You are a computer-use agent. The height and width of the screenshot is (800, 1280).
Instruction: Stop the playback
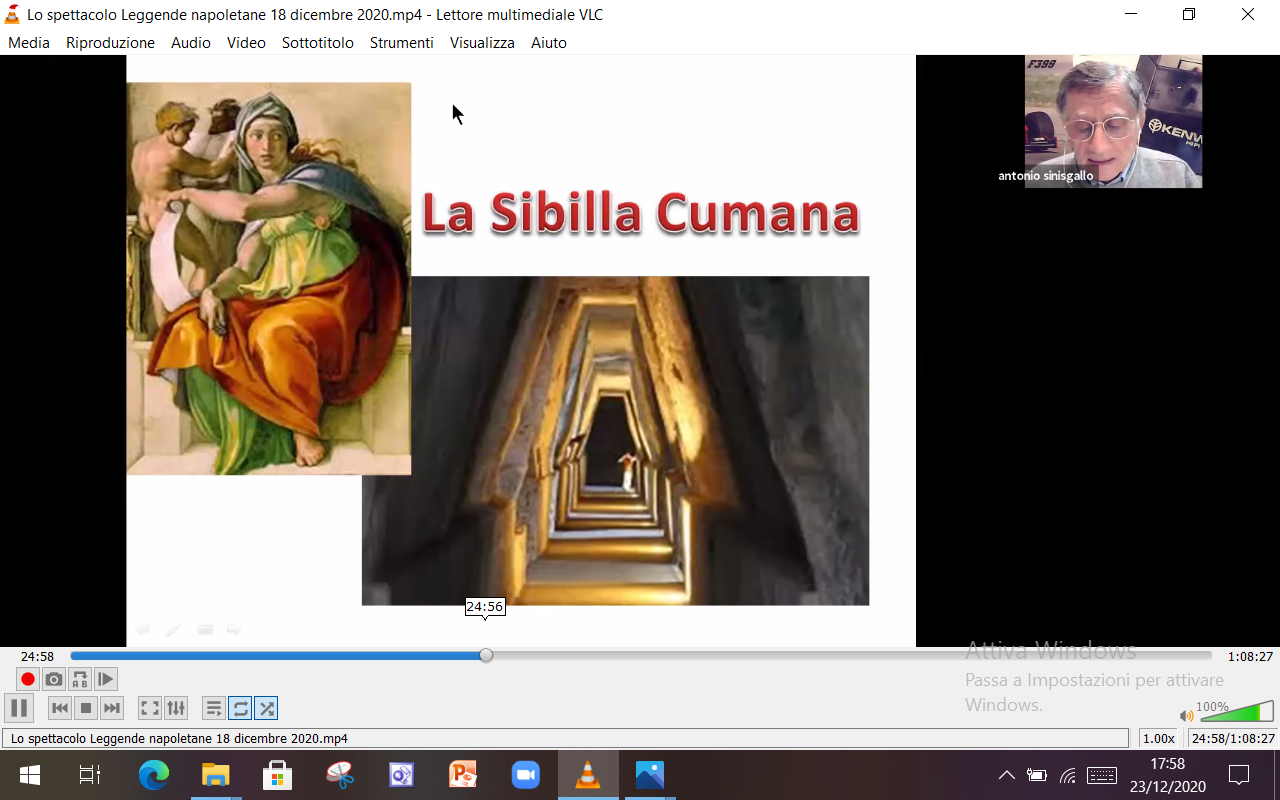coord(86,708)
